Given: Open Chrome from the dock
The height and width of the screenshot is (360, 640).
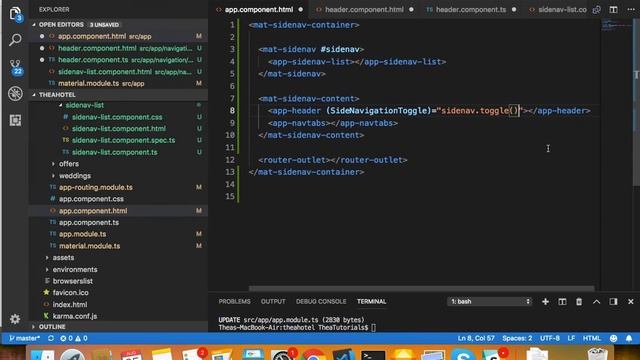Looking at the screenshot, I should click(313, 355).
